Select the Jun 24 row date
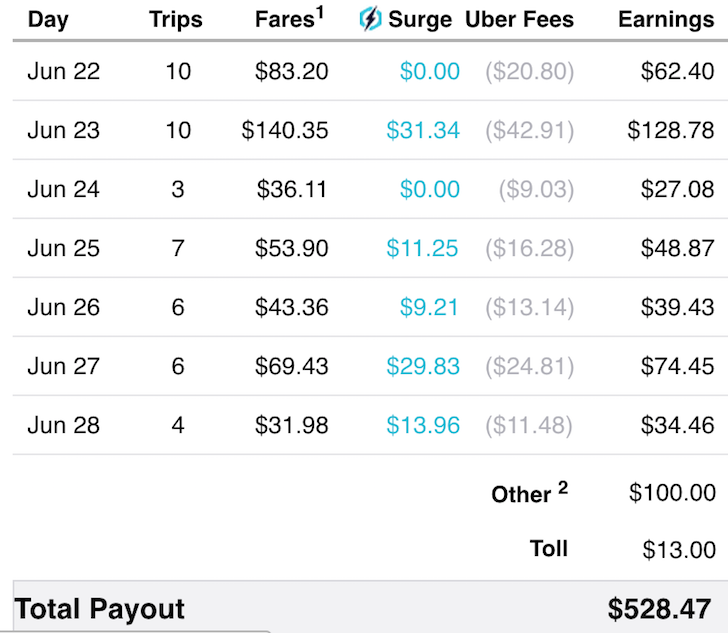The width and height of the screenshot is (728, 633). tap(64, 189)
